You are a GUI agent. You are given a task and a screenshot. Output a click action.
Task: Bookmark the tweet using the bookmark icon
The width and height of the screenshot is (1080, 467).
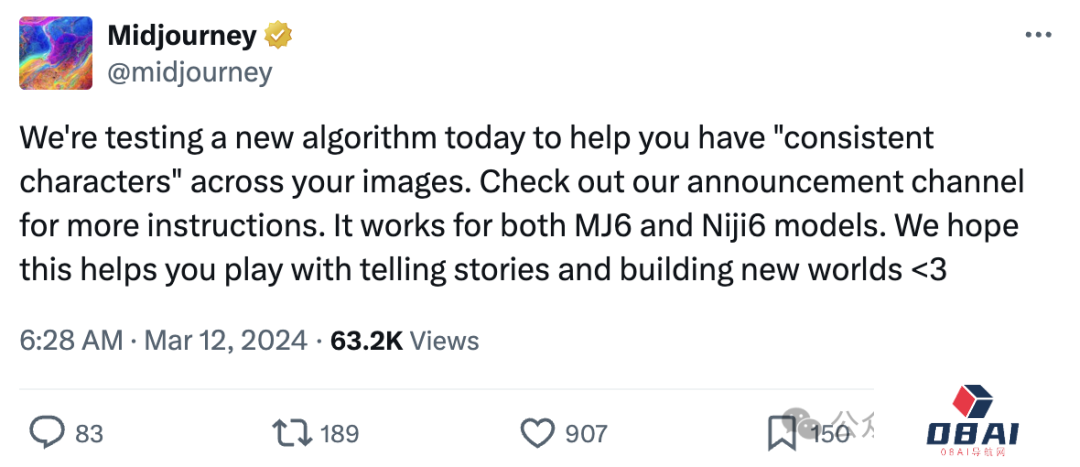(780, 433)
